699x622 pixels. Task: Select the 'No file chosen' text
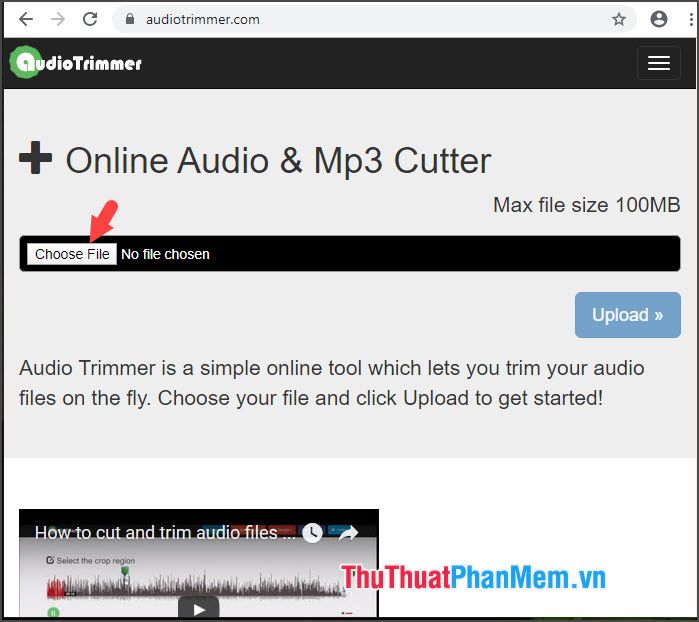coord(165,254)
